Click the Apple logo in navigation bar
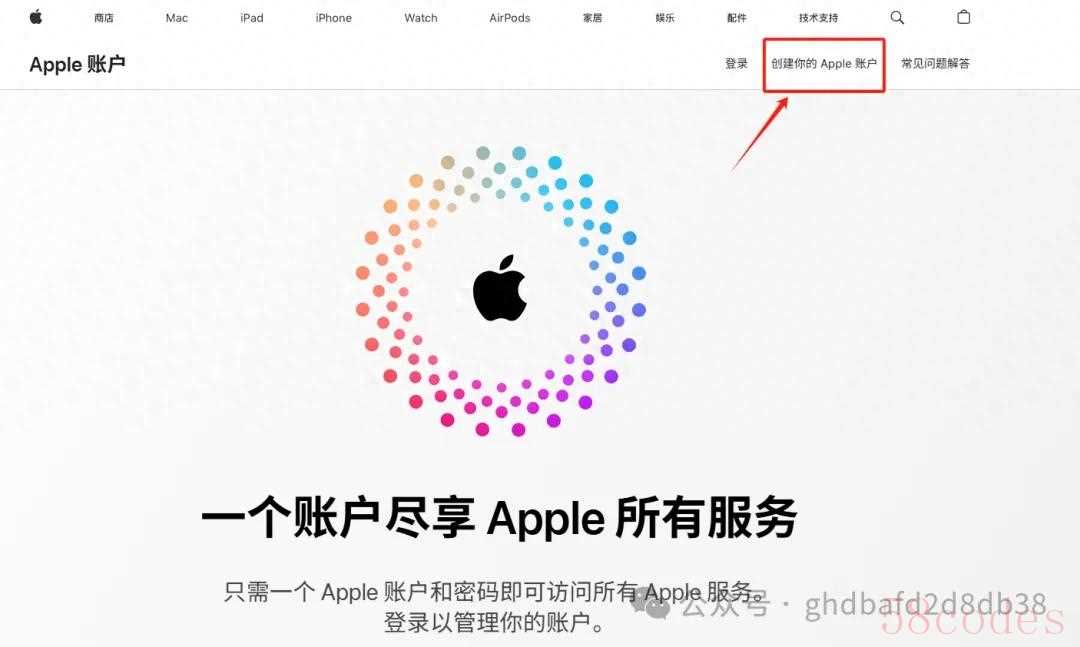 [x=36, y=17]
